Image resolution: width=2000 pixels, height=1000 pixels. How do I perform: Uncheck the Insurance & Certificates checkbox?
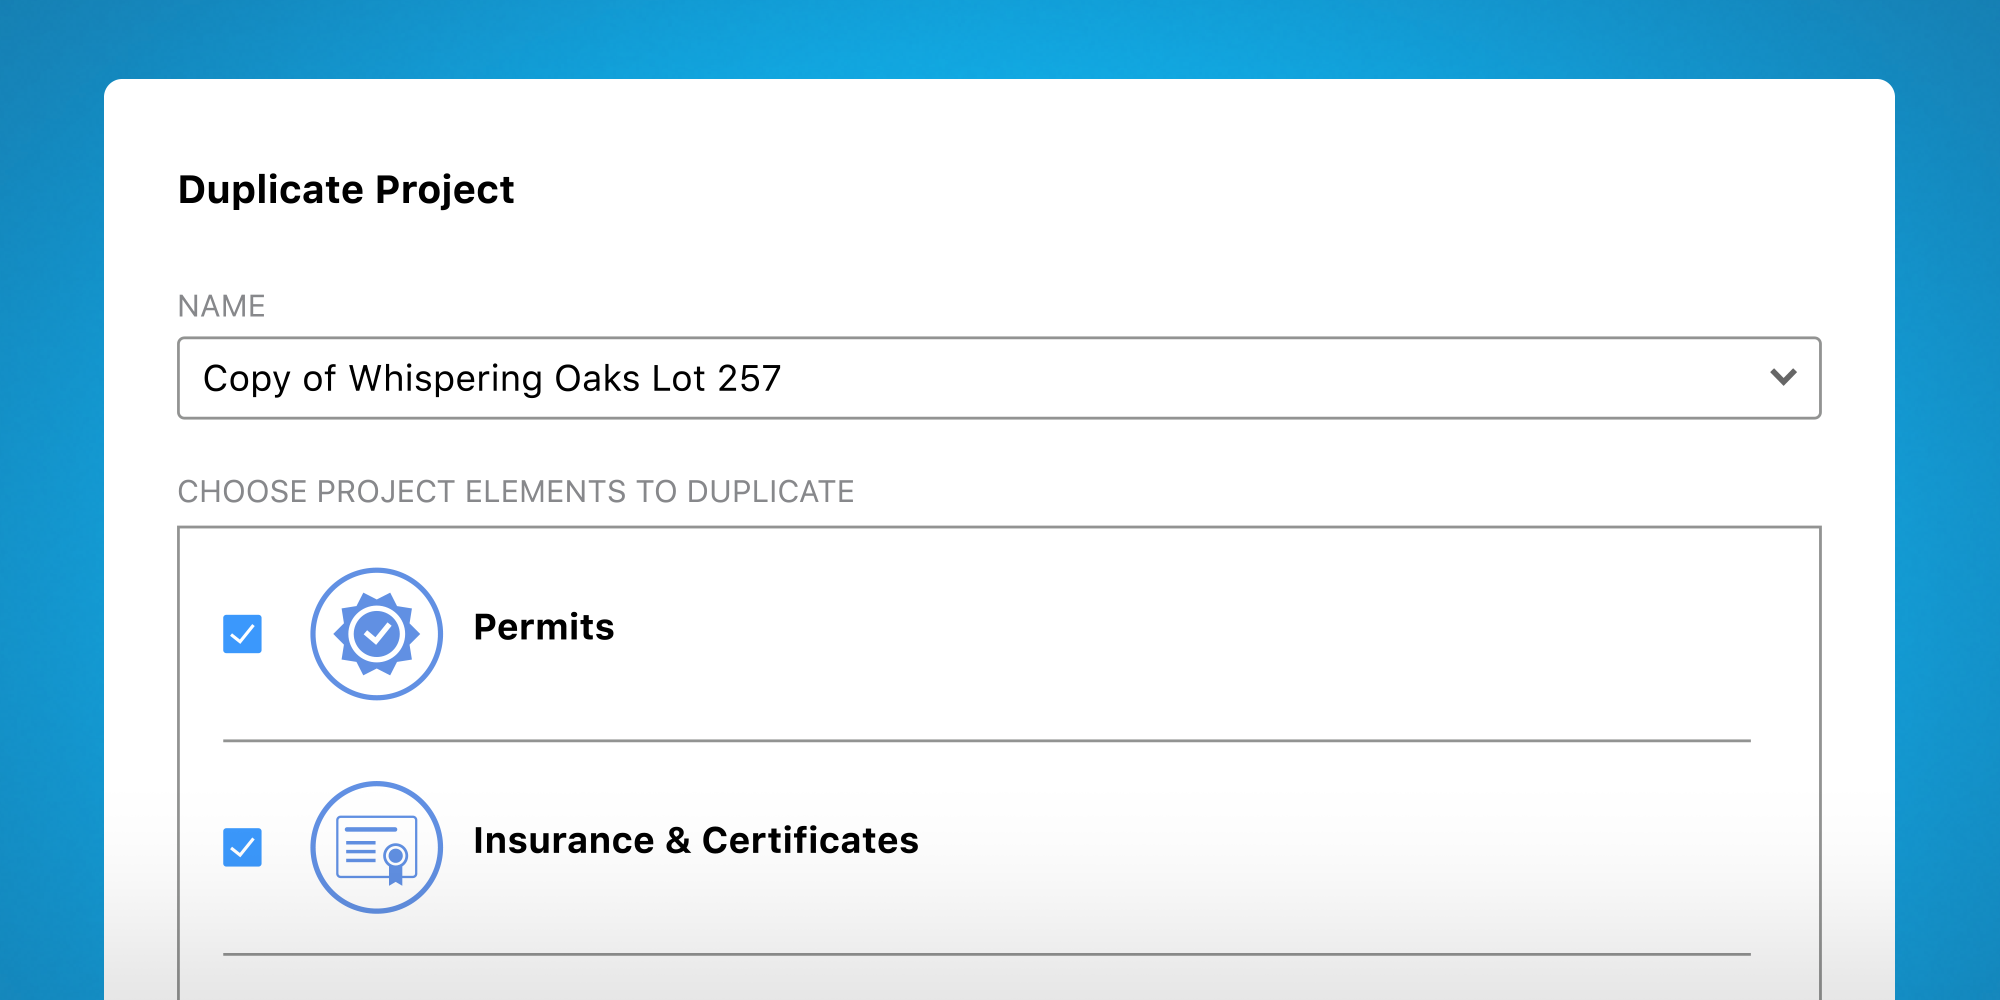241,846
